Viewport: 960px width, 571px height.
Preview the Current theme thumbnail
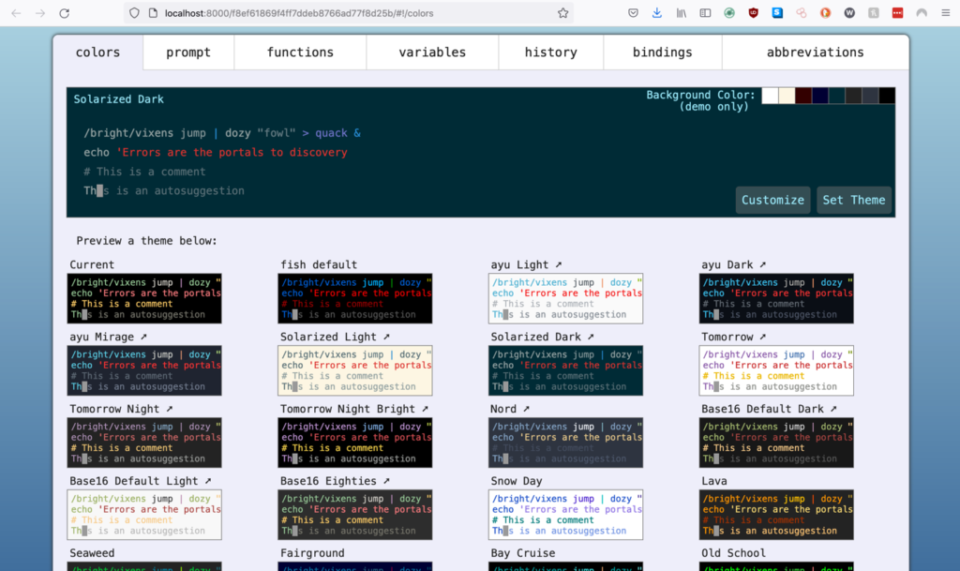click(x=144, y=299)
